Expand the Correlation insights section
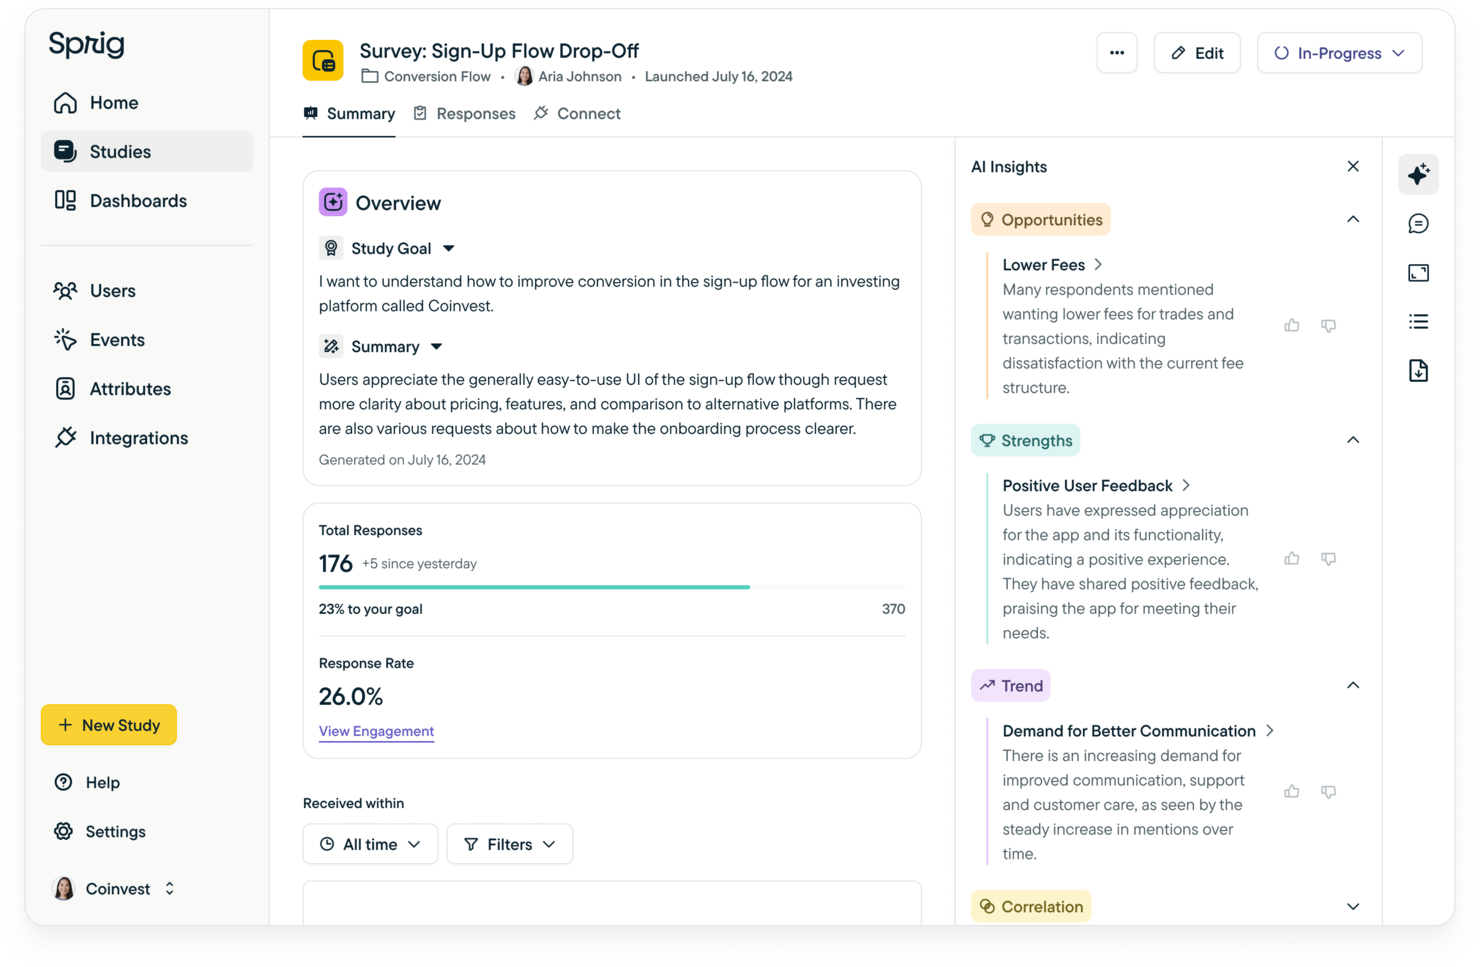The height and width of the screenshot is (967, 1480). 1353,906
